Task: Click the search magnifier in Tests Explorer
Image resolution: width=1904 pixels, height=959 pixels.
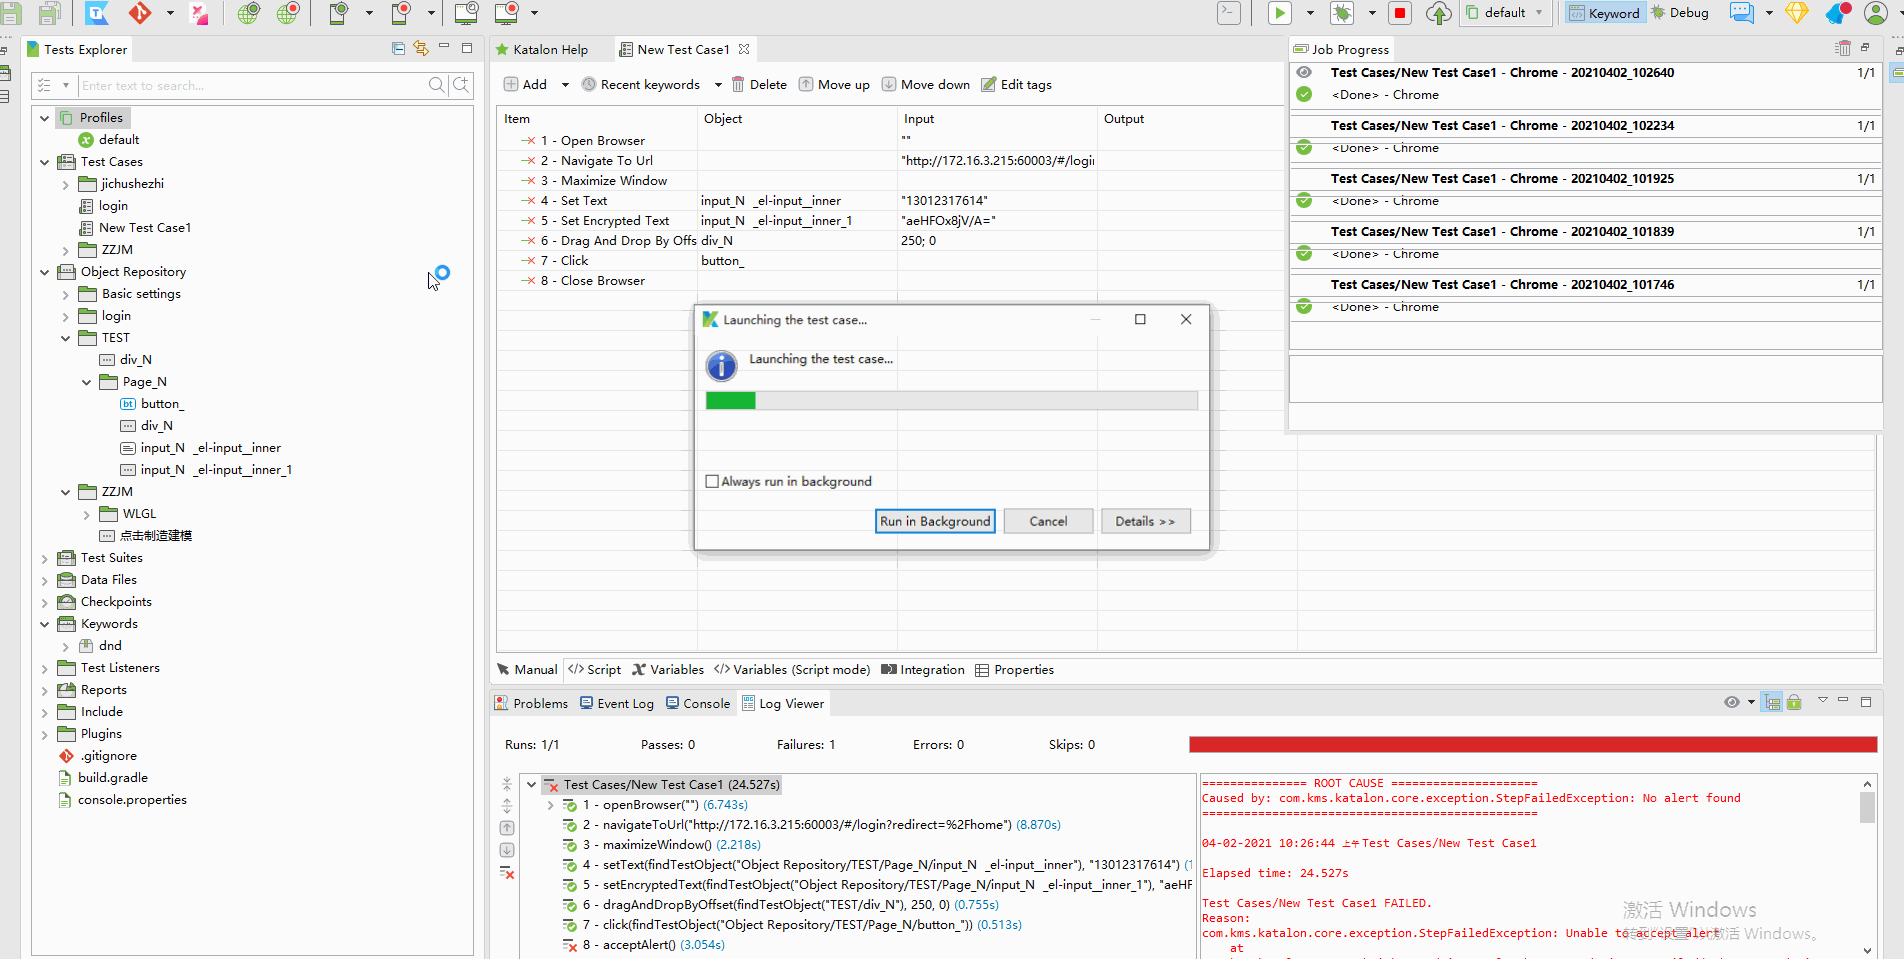Action: (x=437, y=85)
